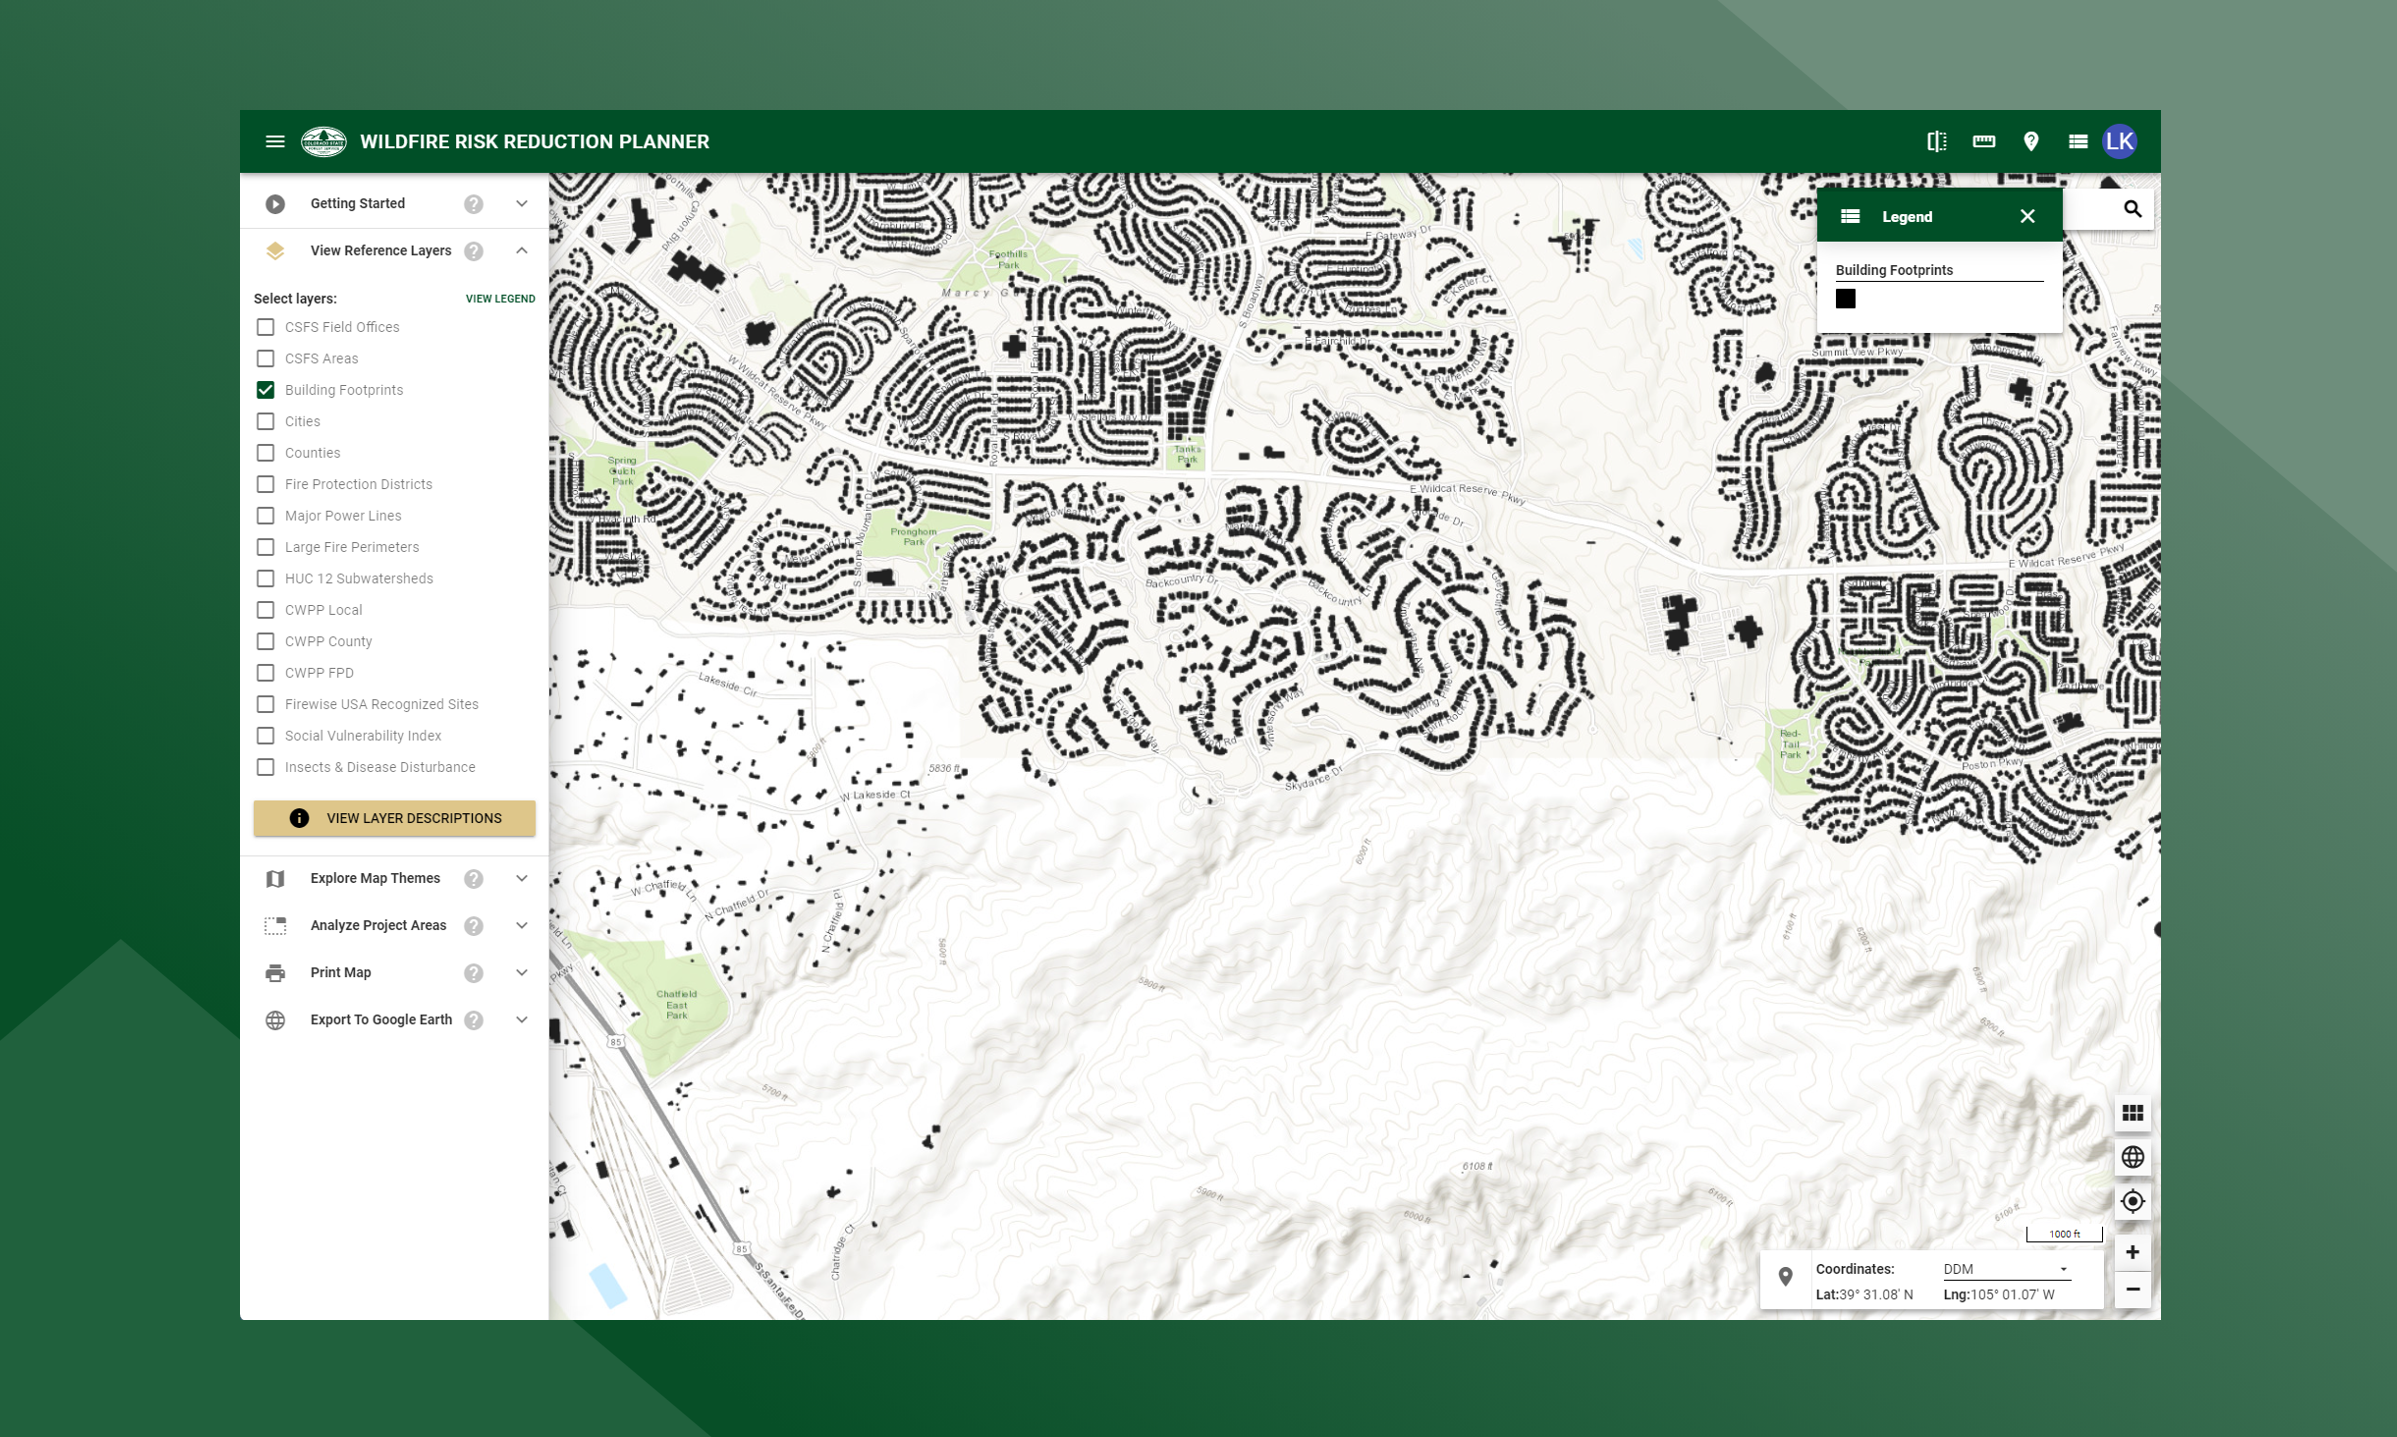Enable the CWPP FPD layer
This screenshot has height=1437, width=2397.
pos(265,673)
